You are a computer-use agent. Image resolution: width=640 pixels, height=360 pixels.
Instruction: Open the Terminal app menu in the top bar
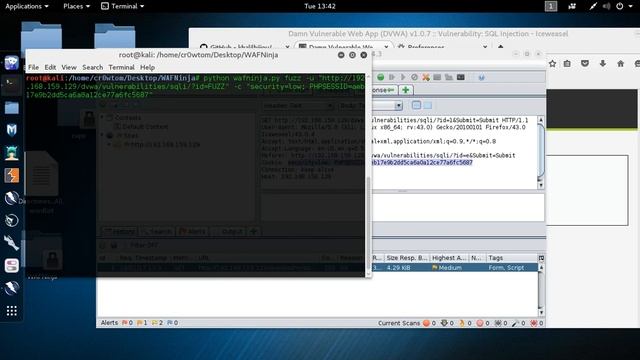tap(122, 6)
